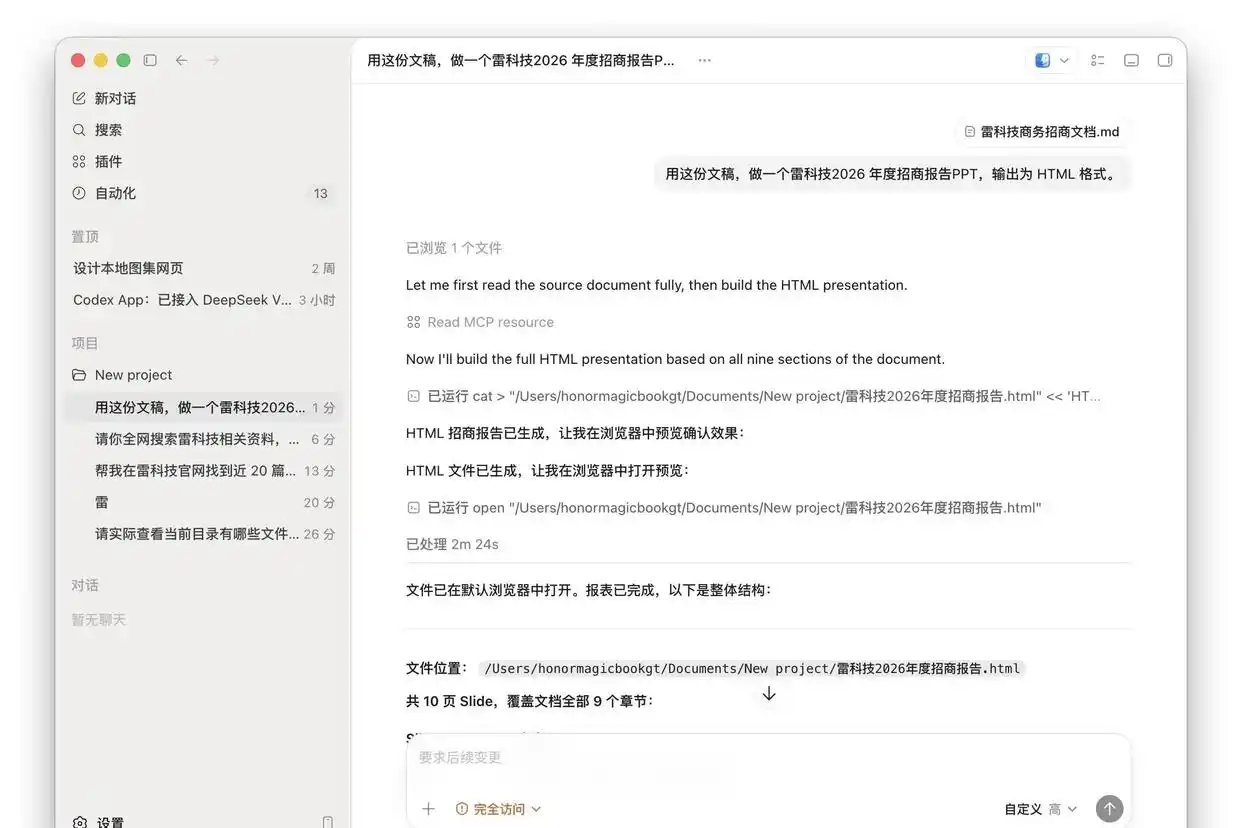Send the message with the up-arrow button
Viewport: 1242px width, 828px height.
pos(1109,809)
